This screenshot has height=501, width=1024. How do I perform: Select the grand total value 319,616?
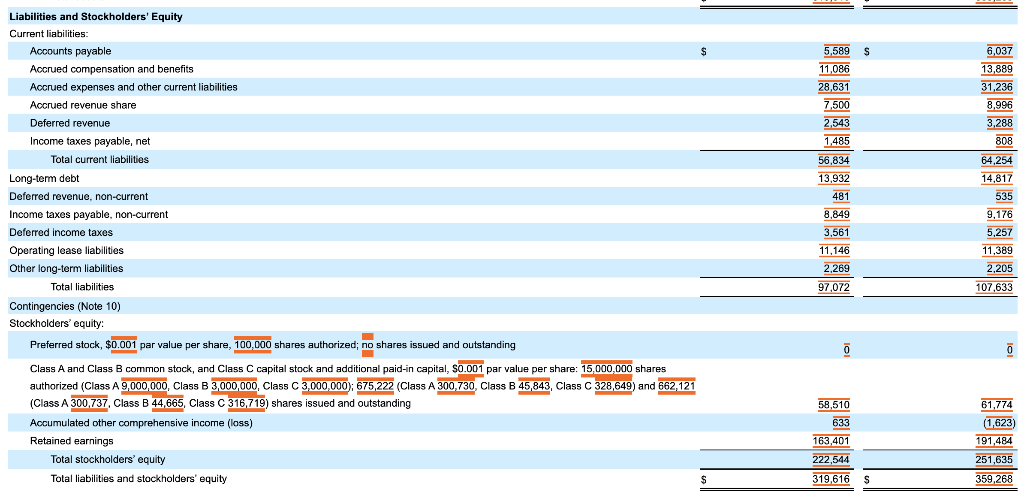pos(831,479)
